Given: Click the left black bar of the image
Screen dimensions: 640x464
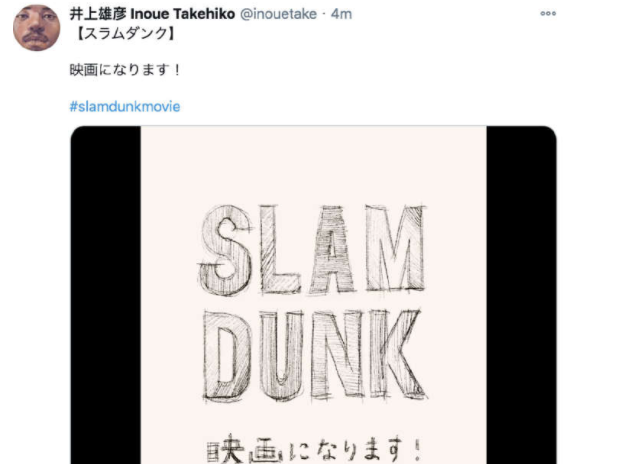Looking at the screenshot, I should pos(105,300).
